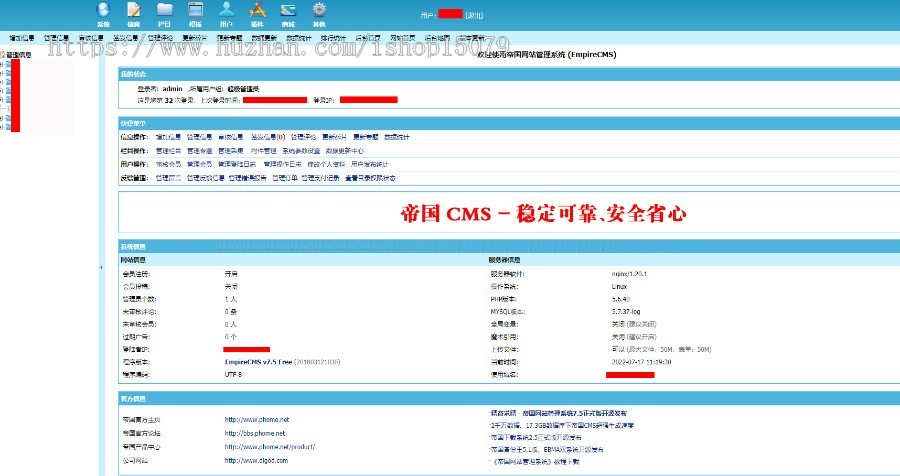
Task: Open 管理支付记录 link
Action: pos(321,178)
